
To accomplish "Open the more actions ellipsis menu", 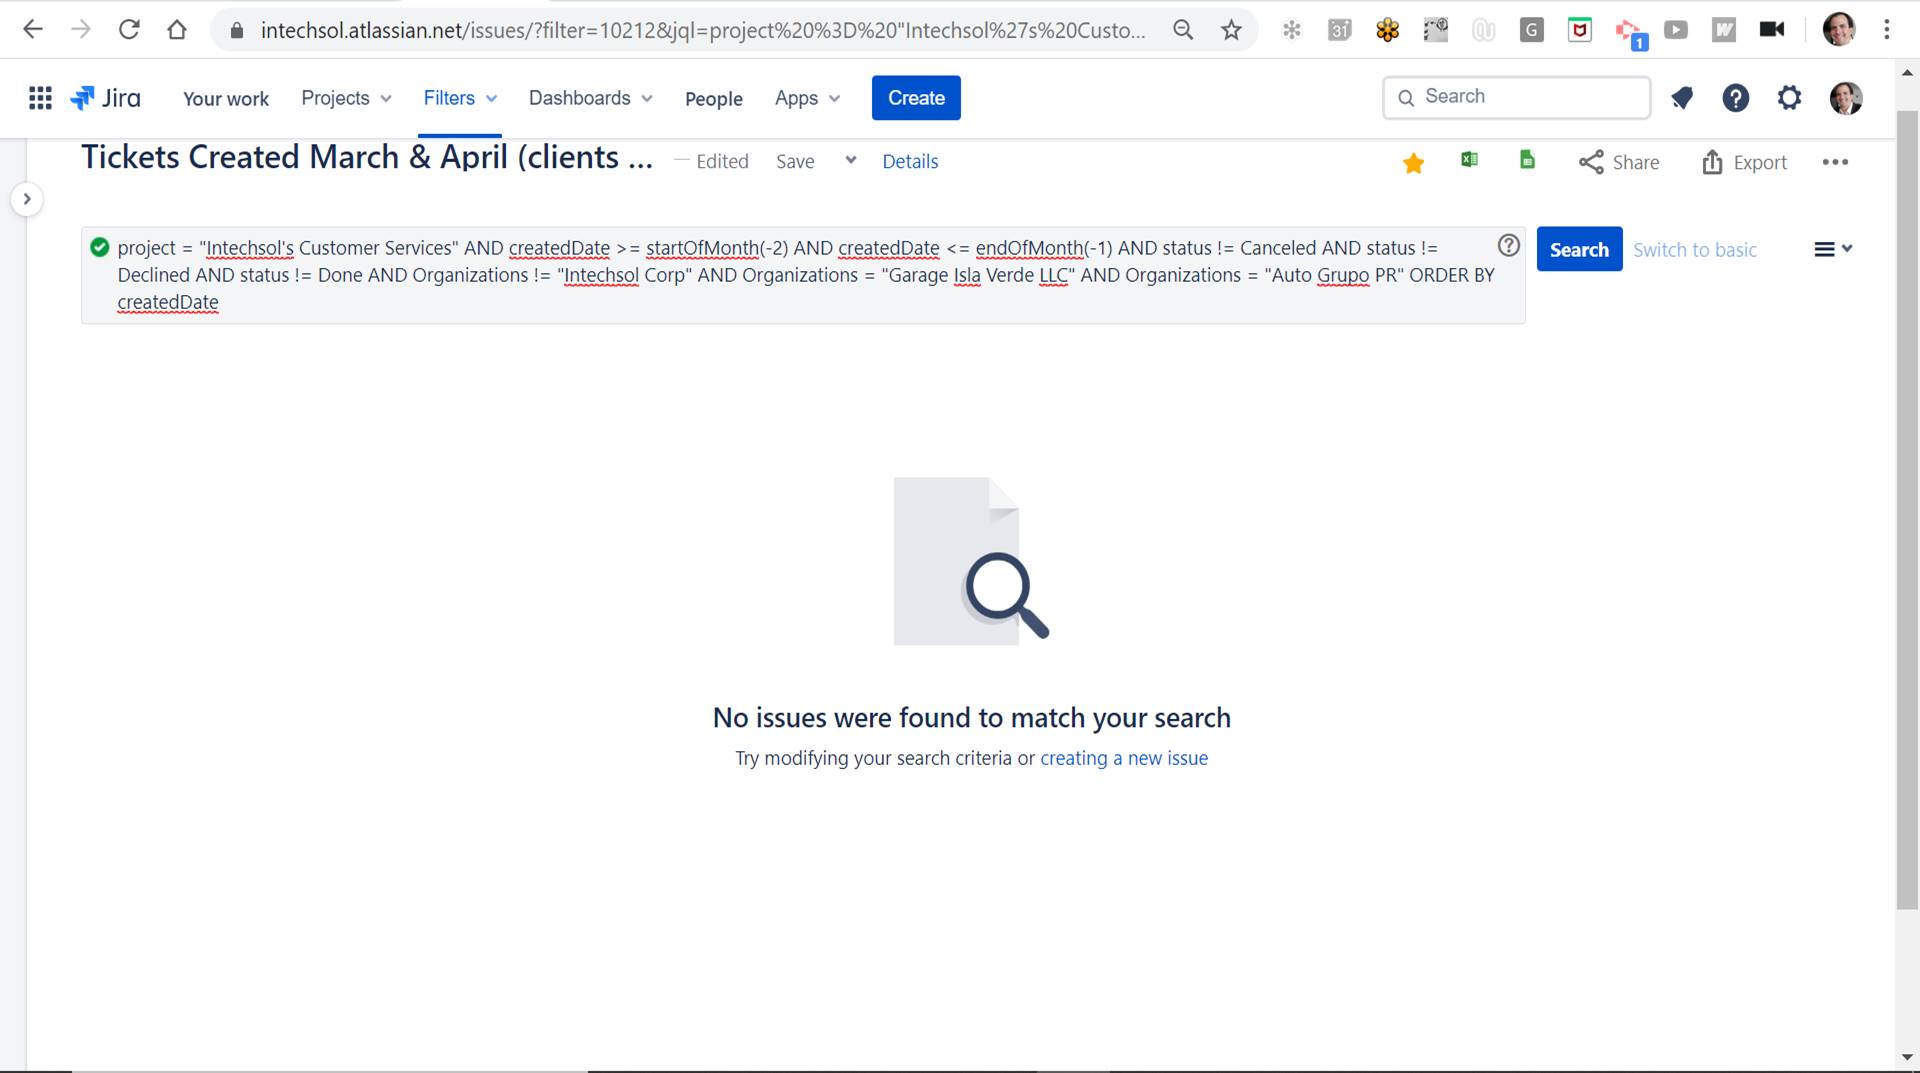I will coord(1835,162).
